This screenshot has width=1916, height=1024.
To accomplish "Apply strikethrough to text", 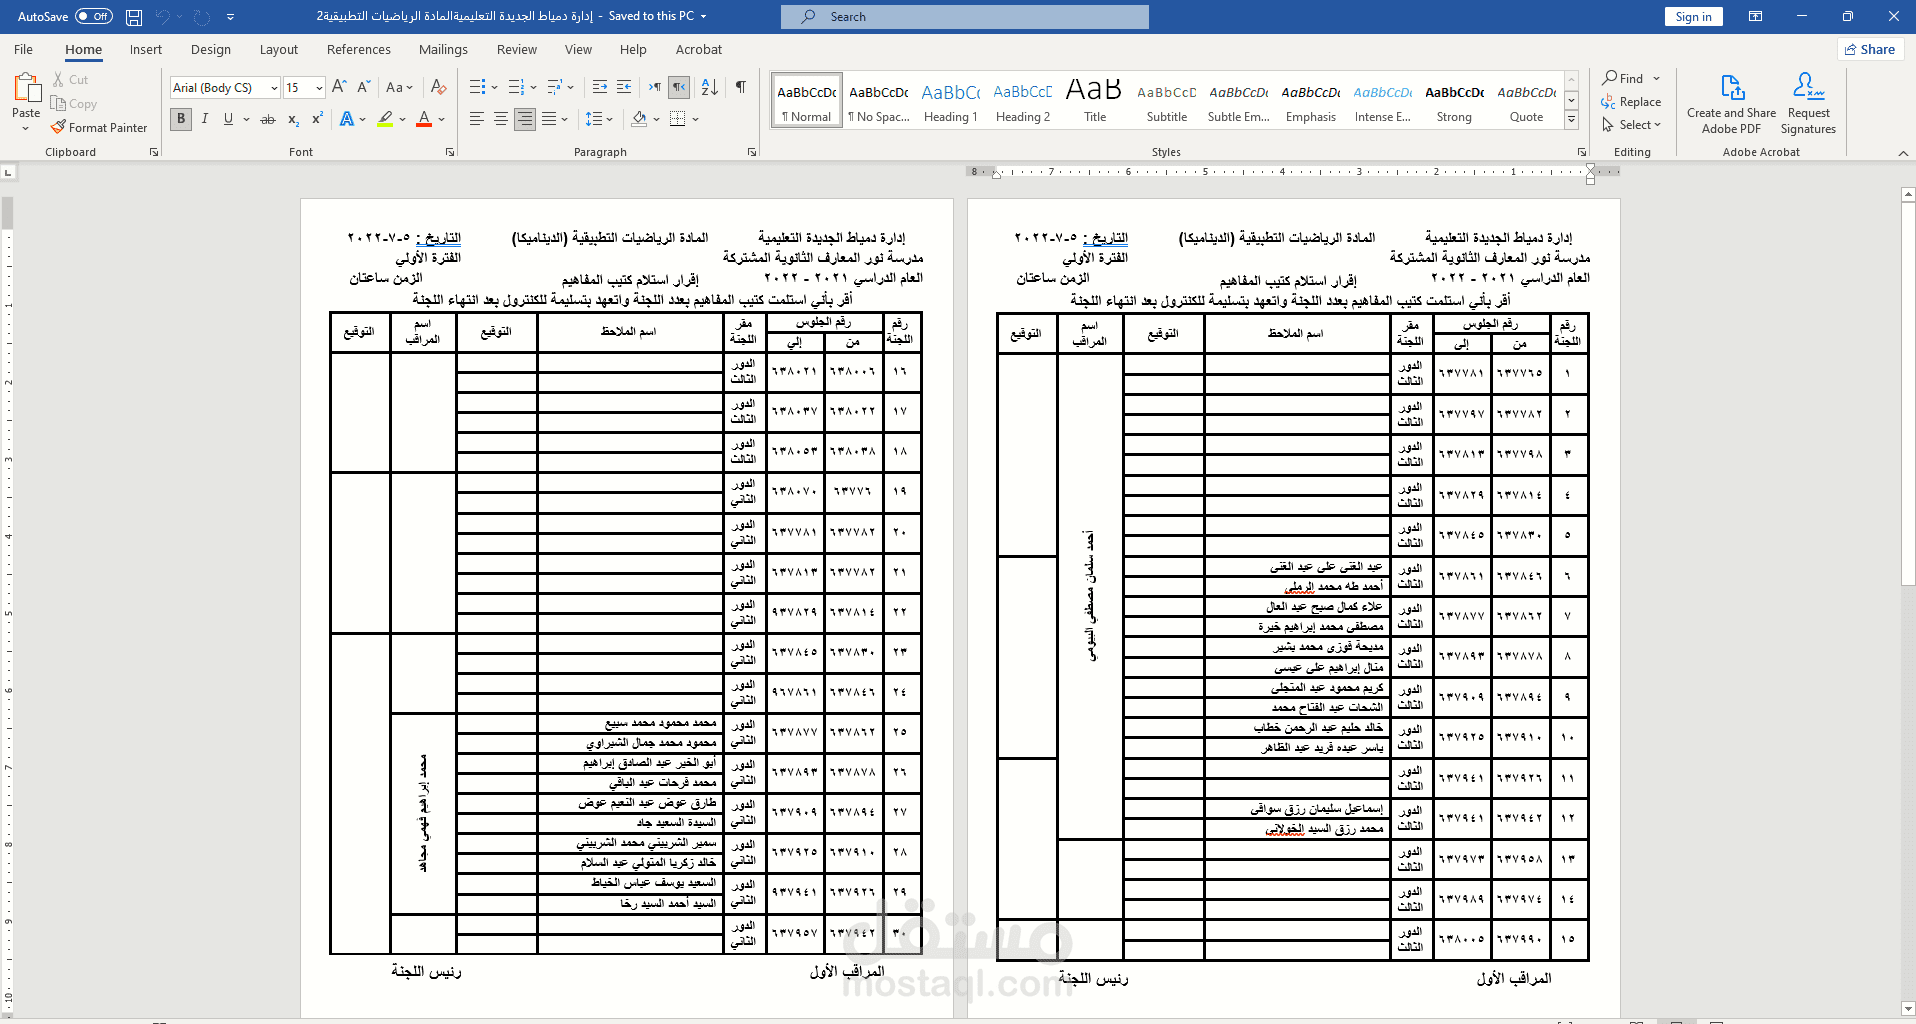I will tap(267, 119).
